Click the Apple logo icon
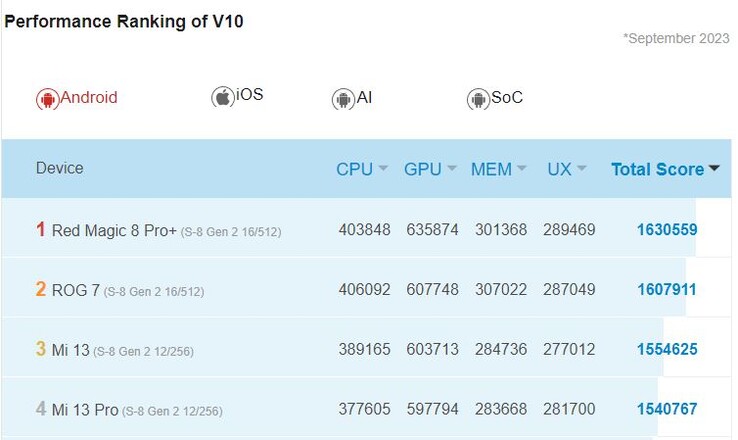738x440 pixels. pos(222,97)
